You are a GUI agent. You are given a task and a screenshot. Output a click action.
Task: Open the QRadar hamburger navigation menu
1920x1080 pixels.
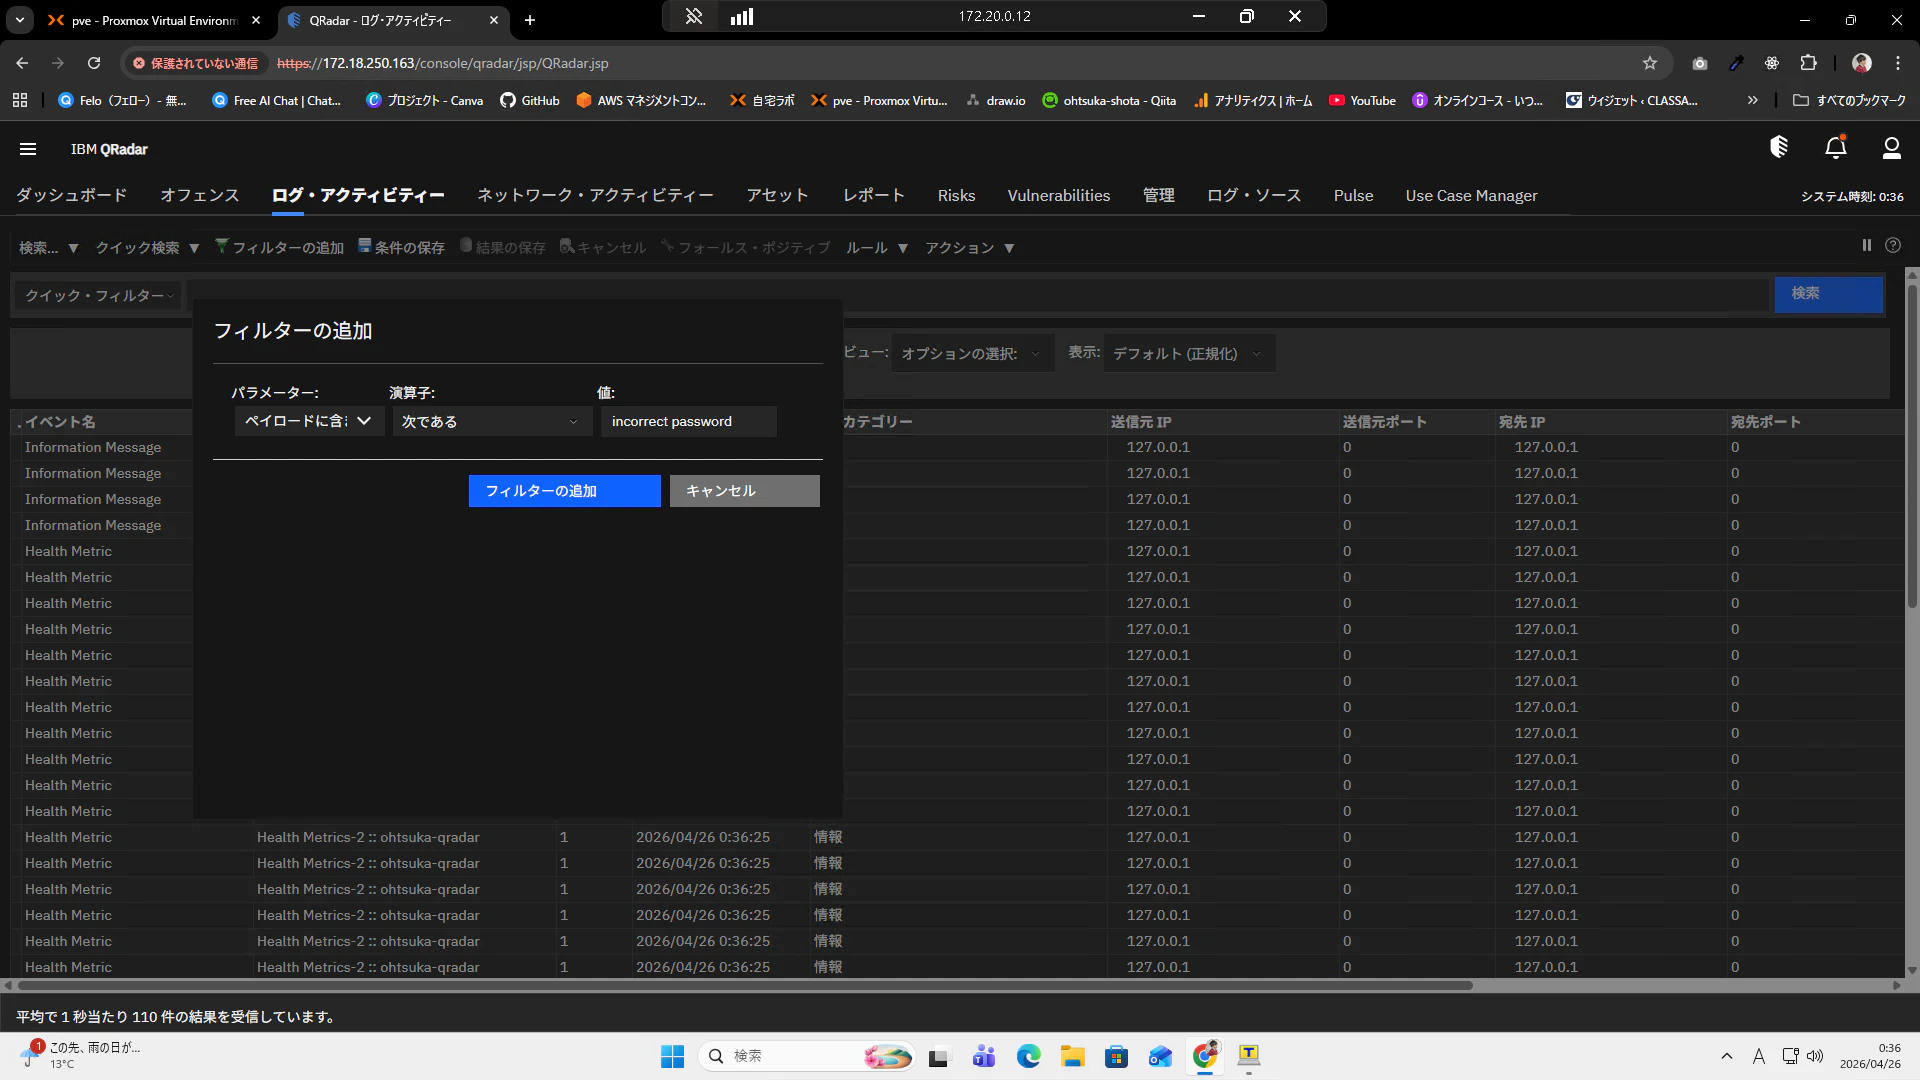click(x=28, y=149)
